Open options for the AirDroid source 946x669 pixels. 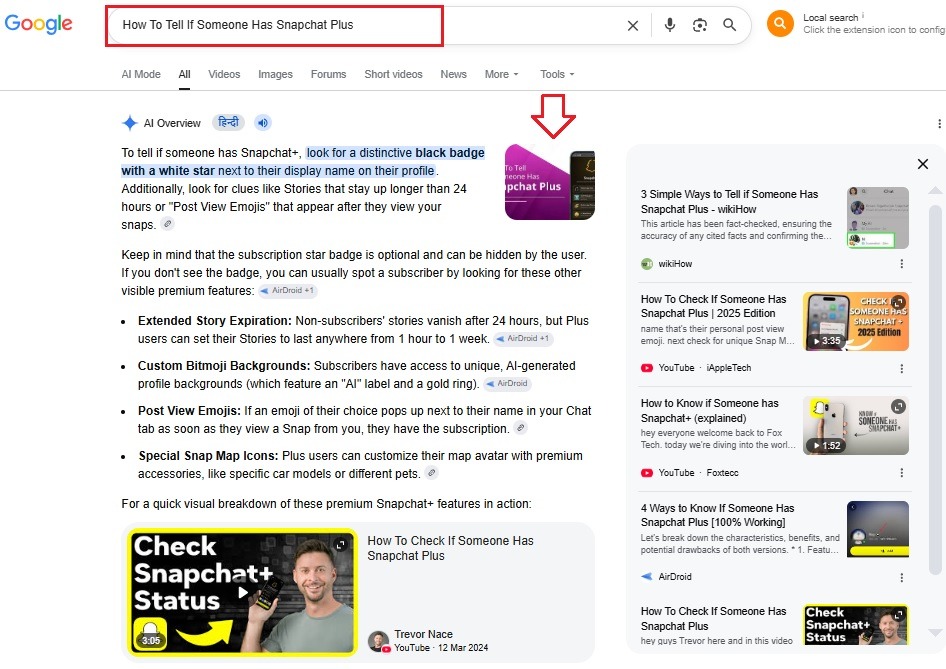tap(901, 577)
